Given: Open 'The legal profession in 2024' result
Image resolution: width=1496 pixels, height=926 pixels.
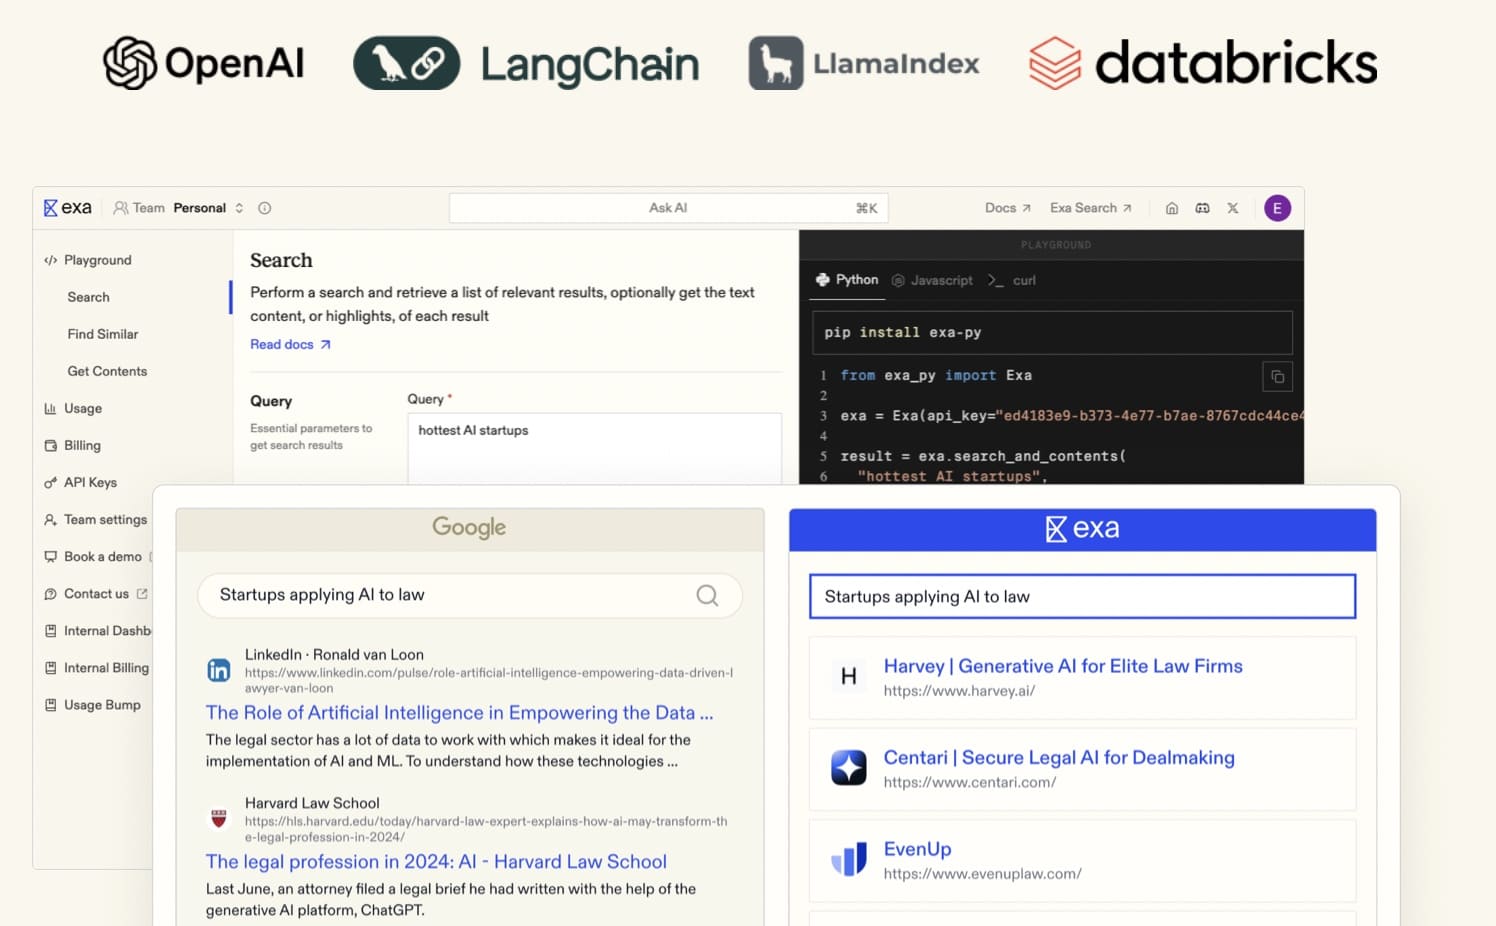Looking at the screenshot, I should pyautogui.click(x=436, y=861).
